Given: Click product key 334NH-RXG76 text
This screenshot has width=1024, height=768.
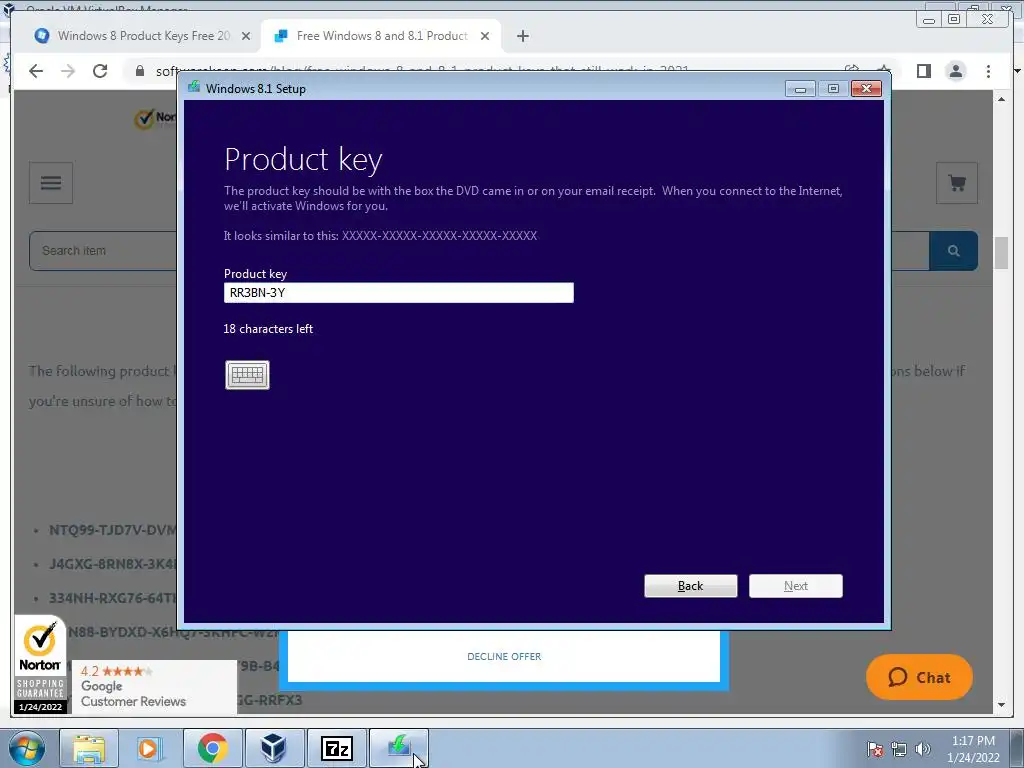Looking at the screenshot, I should [x=112, y=598].
